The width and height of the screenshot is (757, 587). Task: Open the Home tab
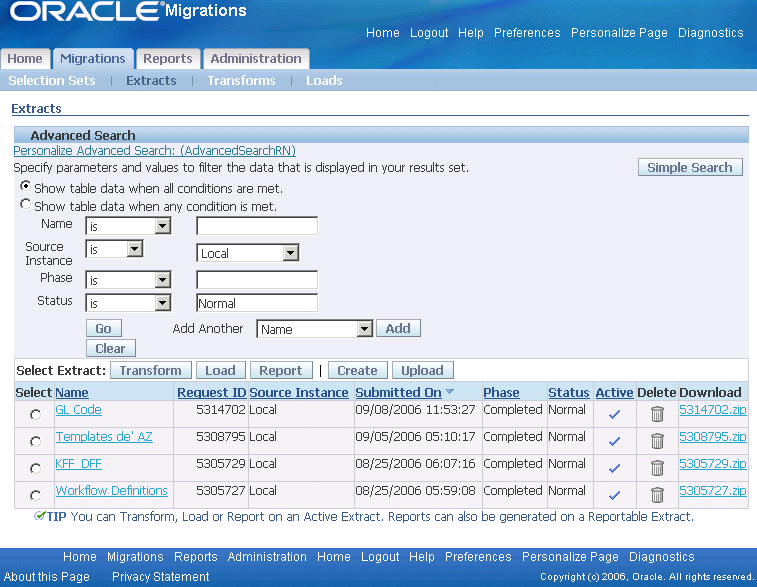tap(25, 59)
